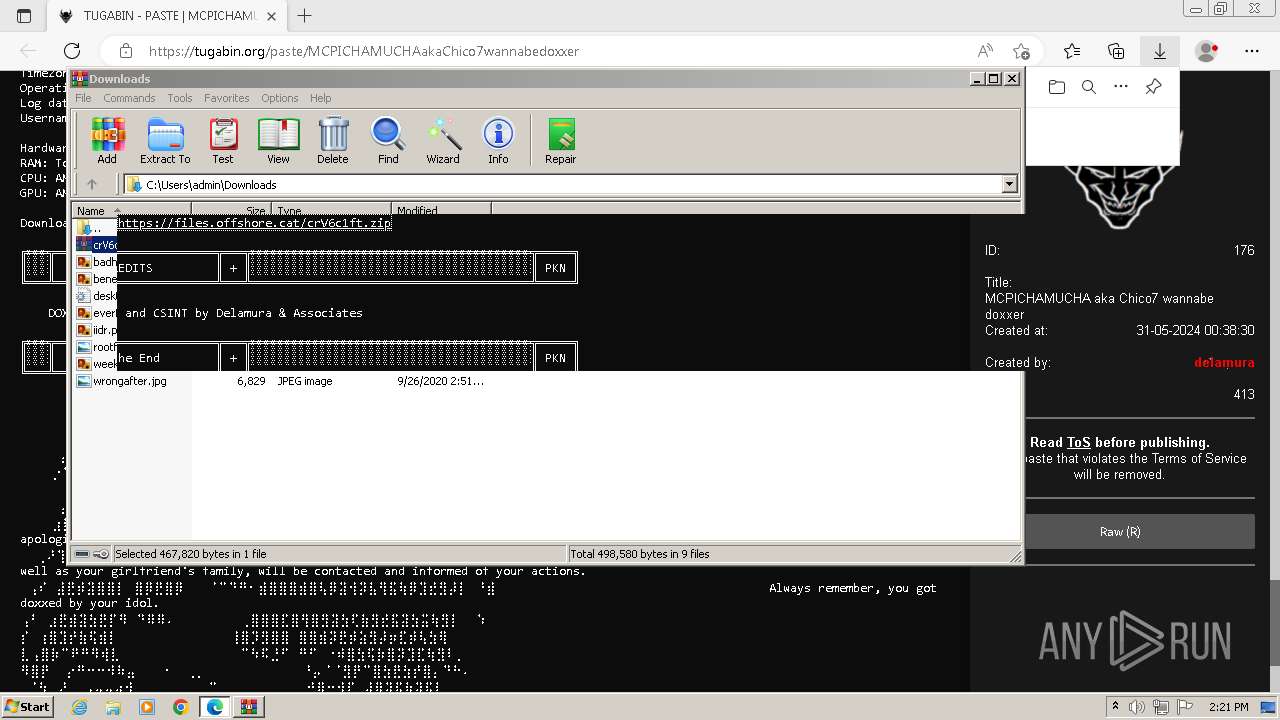Click the key icon in WinRAR status bar
The image size is (1280, 720).
[101, 553]
